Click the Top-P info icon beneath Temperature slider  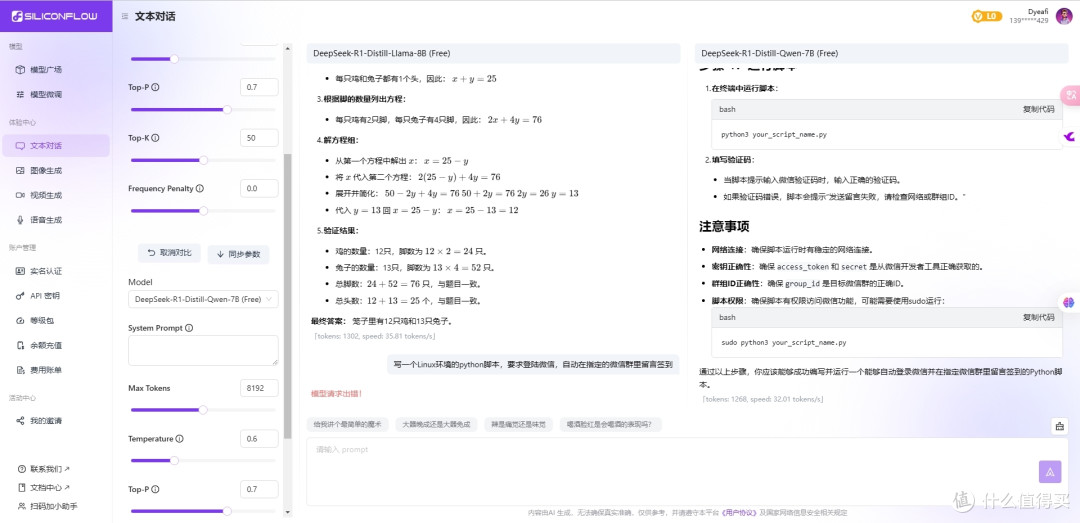[155, 489]
